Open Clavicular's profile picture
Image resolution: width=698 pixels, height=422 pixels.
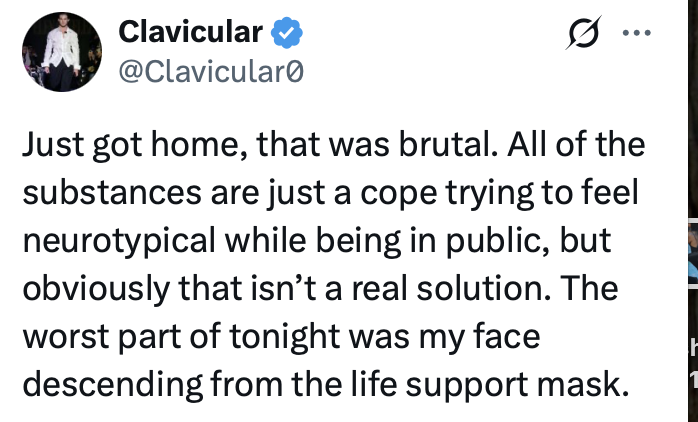61,53
